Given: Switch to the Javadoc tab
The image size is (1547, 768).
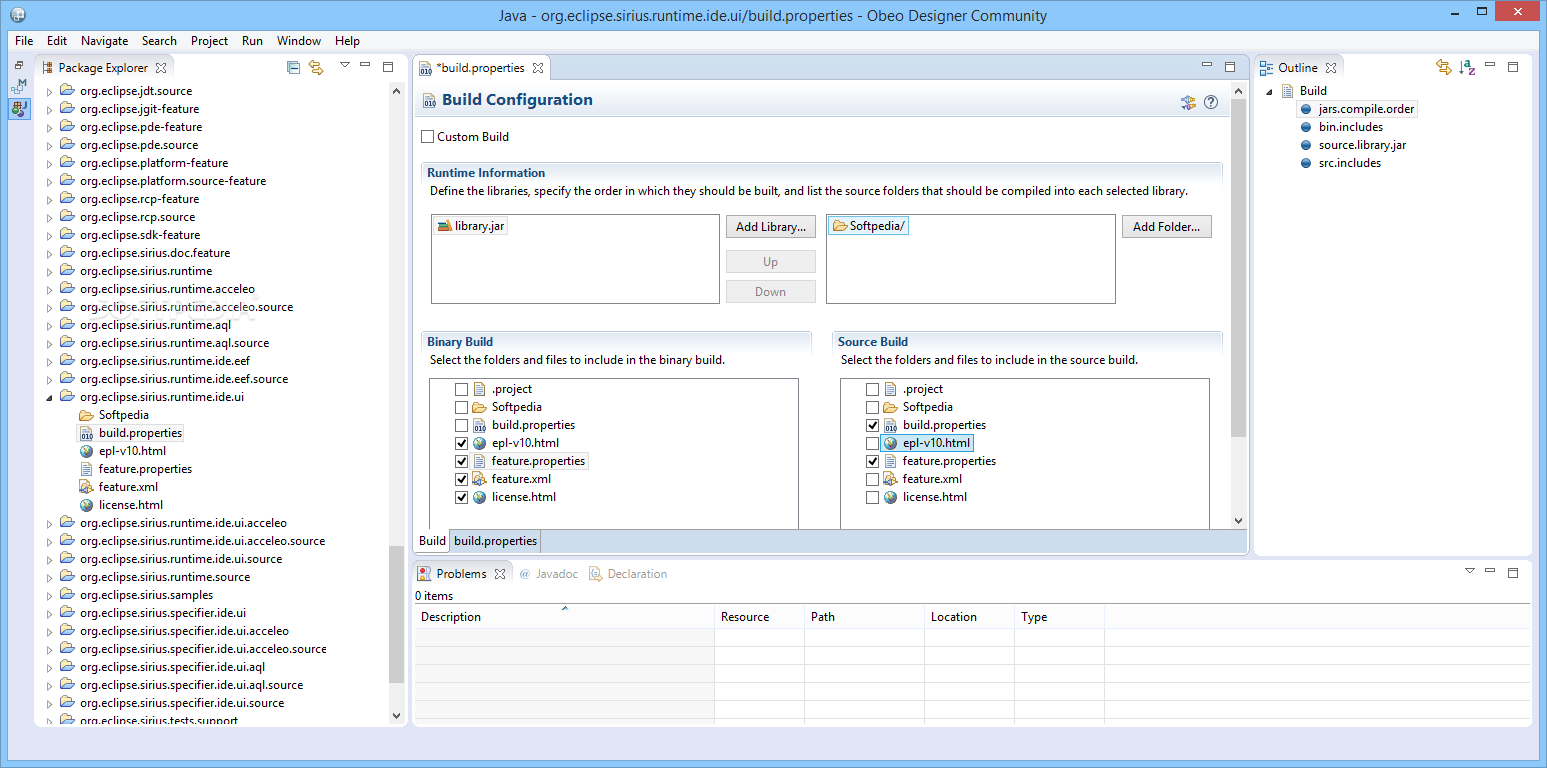Looking at the screenshot, I should tap(549, 574).
